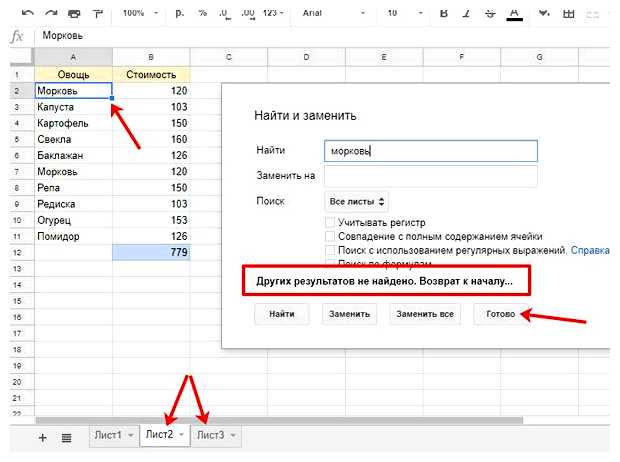Viewport: 620px width, 462px height.
Task: Undo the last action
Action: coord(28,13)
